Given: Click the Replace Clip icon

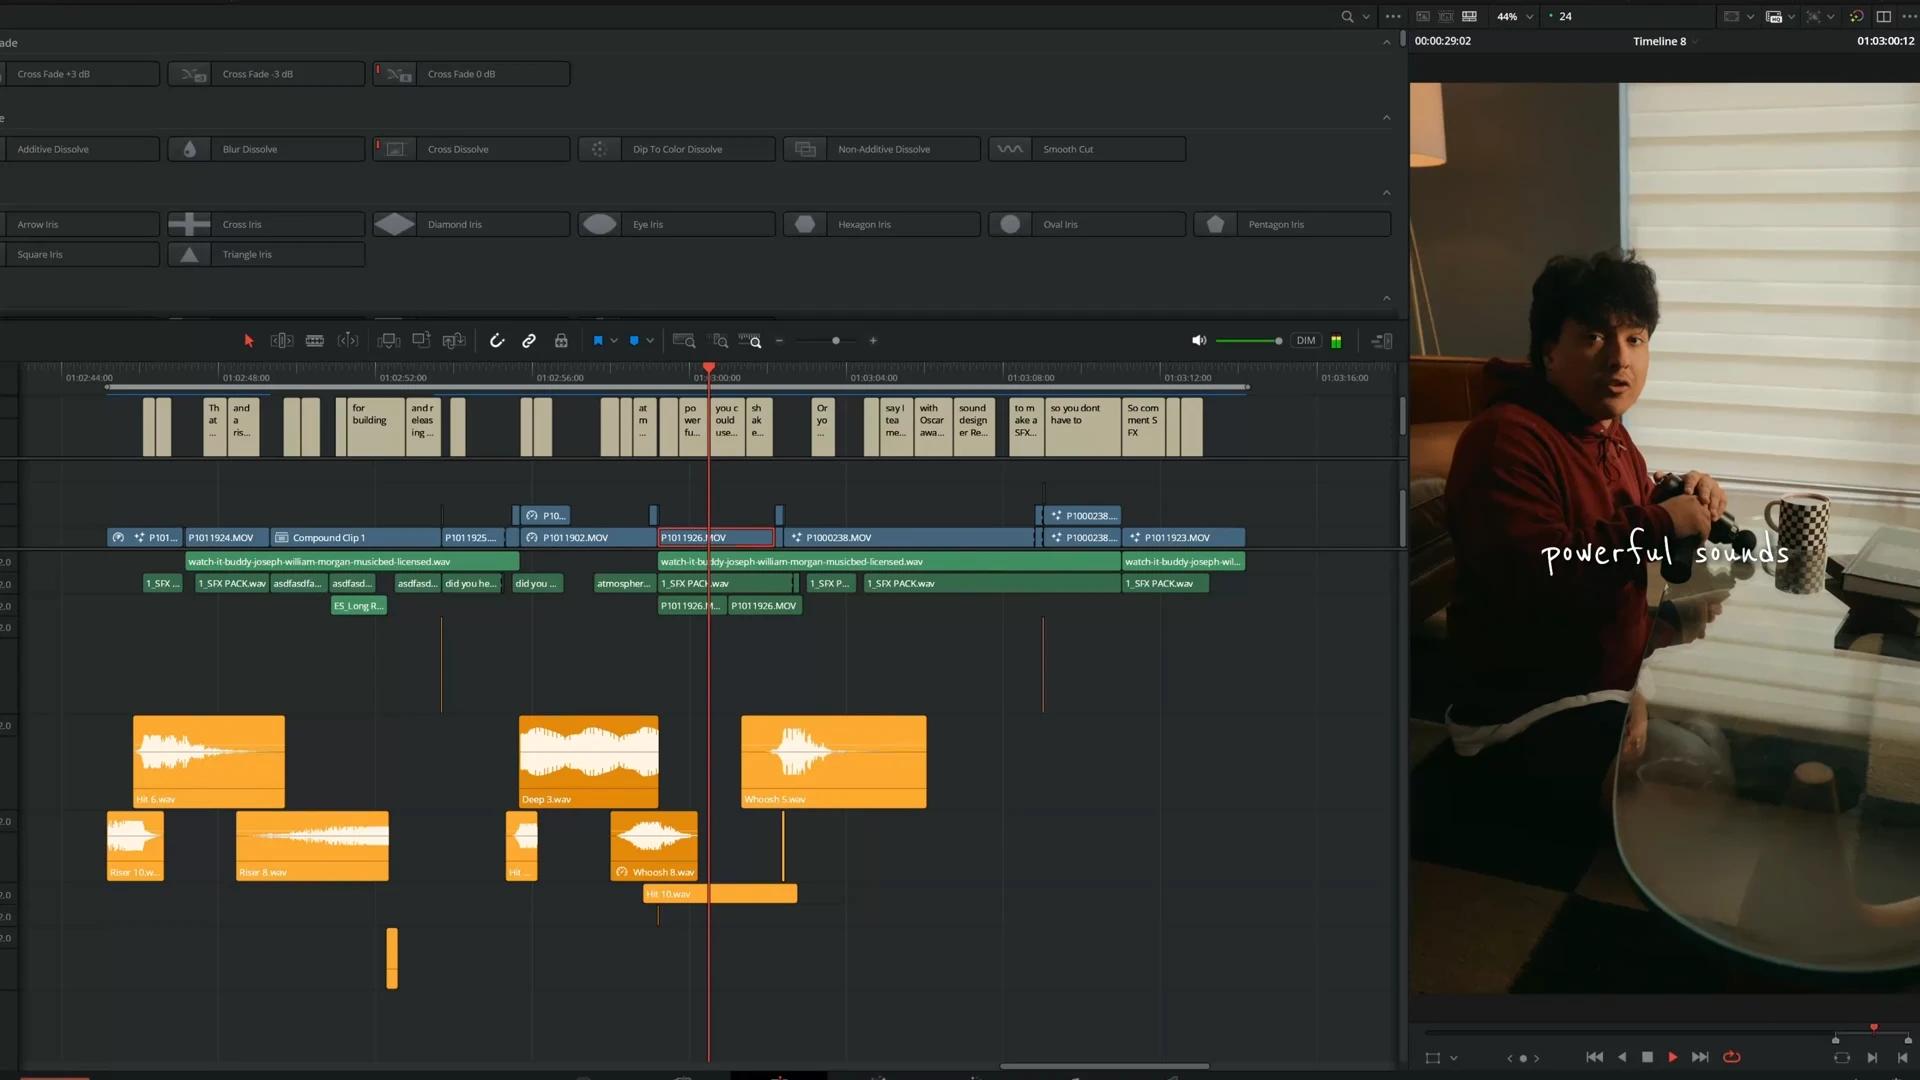Looking at the screenshot, I should coord(454,341).
